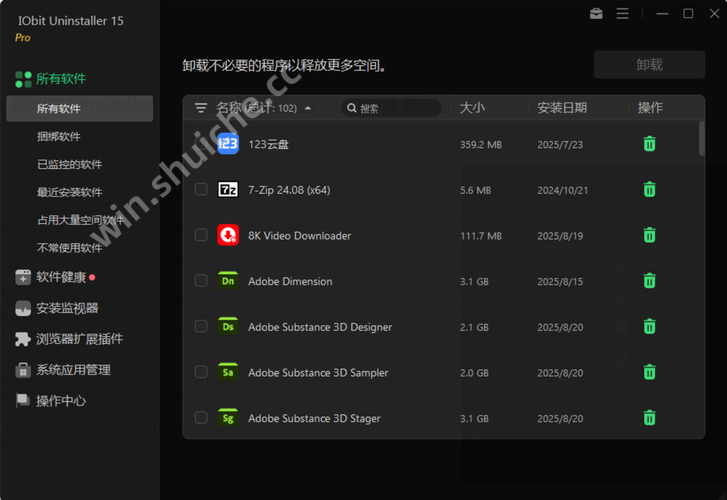Image resolution: width=727 pixels, height=500 pixels.
Task: Select the 7-Zip 24.08 (x64) name
Action: point(289,190)
